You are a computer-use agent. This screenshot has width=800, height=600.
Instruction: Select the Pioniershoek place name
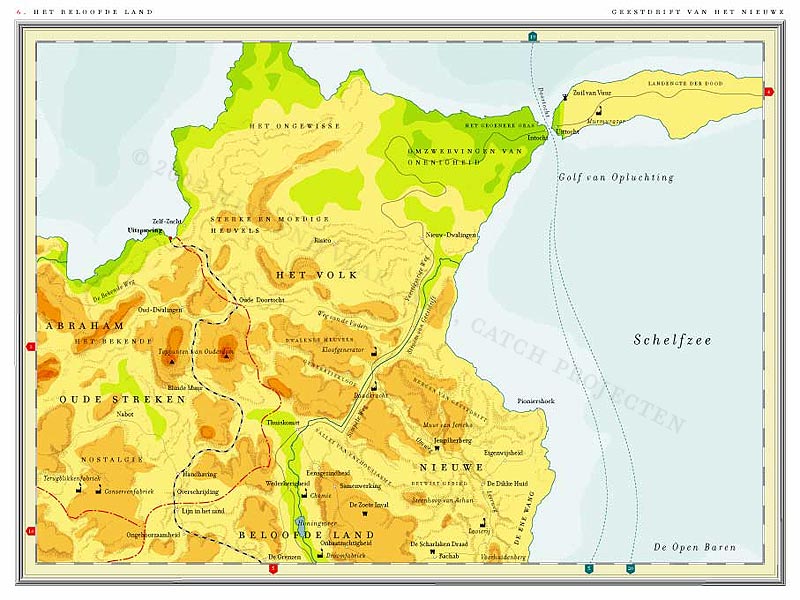point(534,401)
